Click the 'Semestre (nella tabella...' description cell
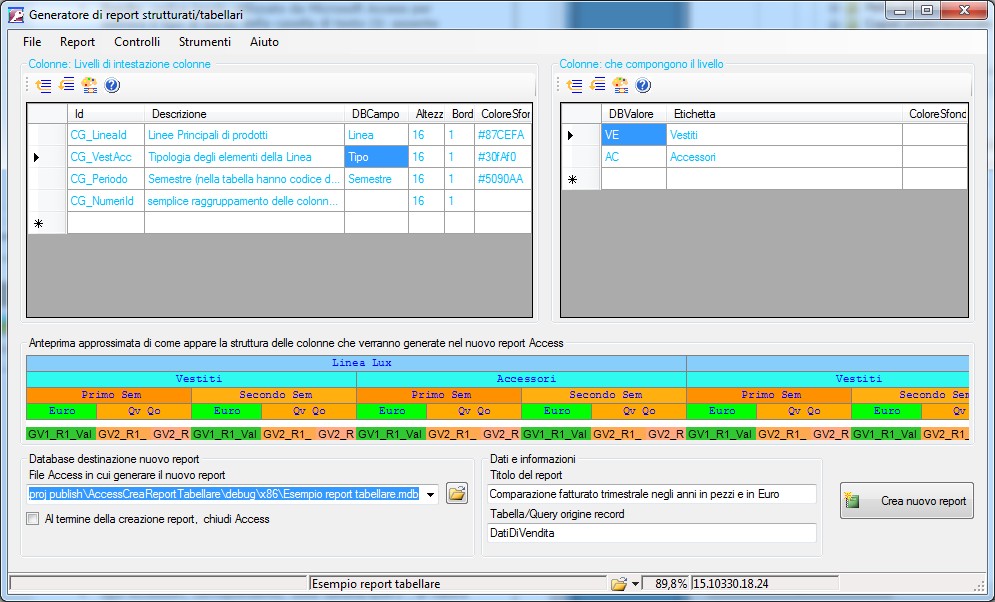Image resolution: width=995 pixels, height=602 pixels. pos(244,179)
